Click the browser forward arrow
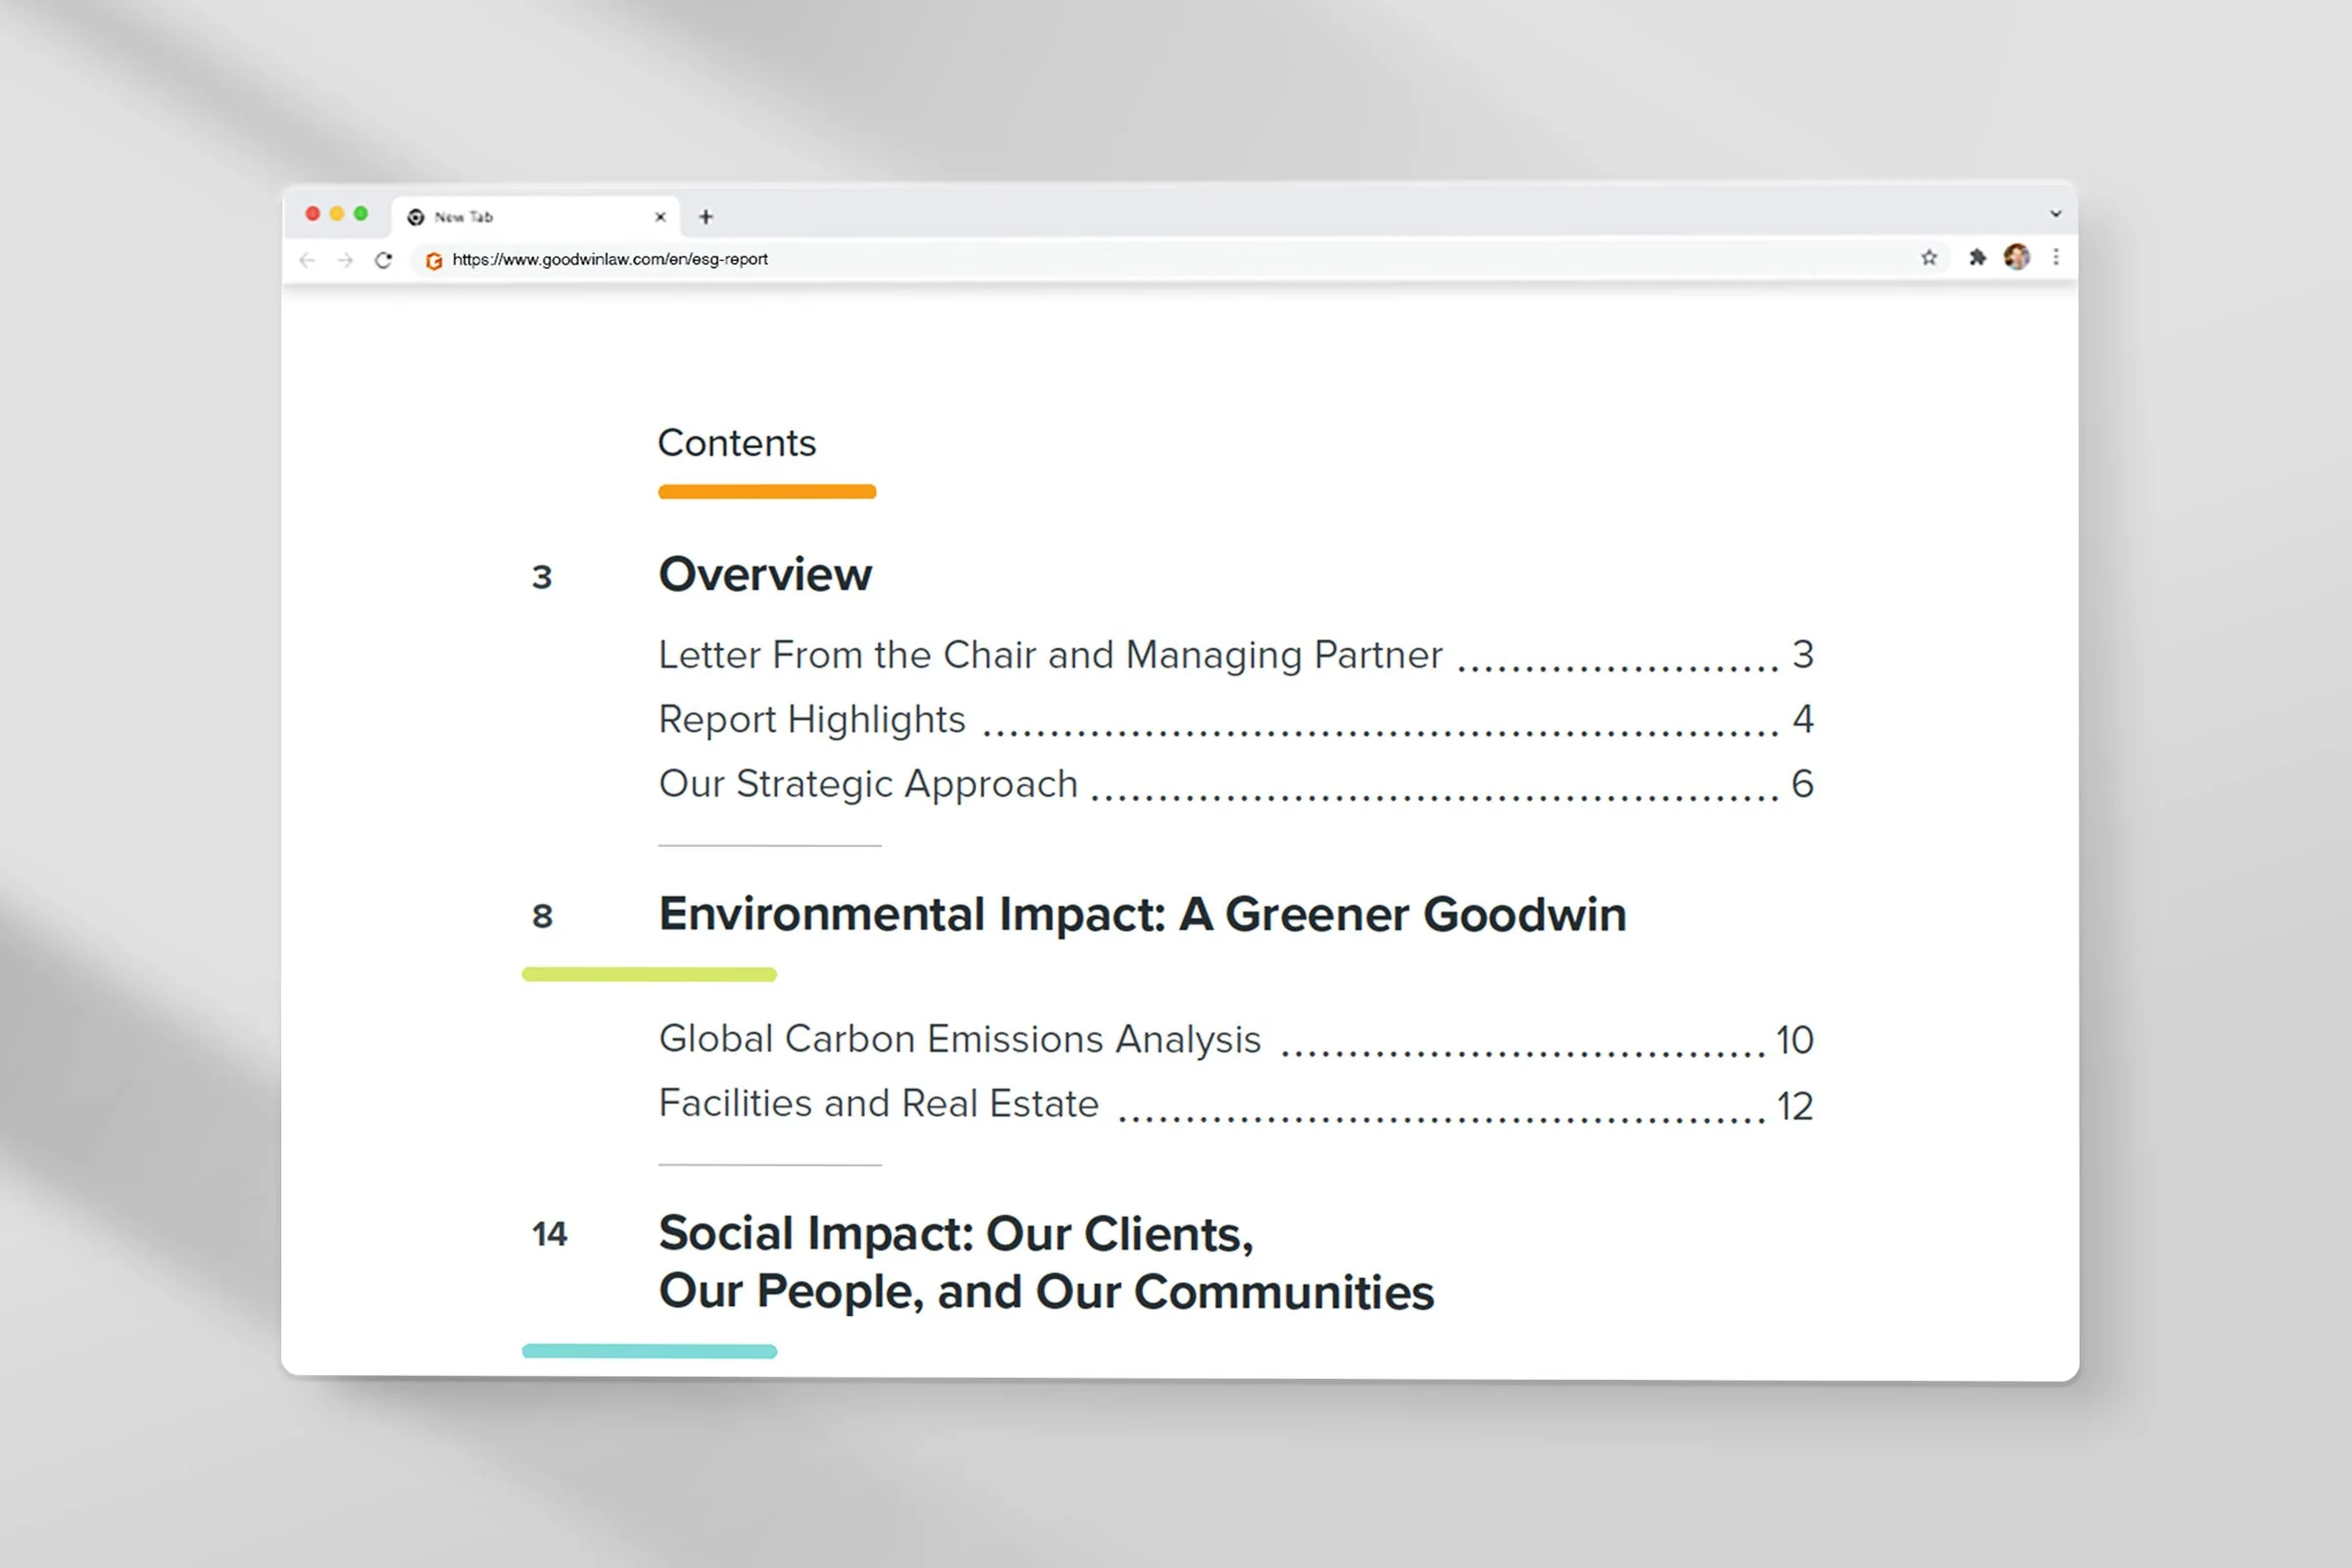This screenshot has height=1568, width=2352. pos(345,260)
